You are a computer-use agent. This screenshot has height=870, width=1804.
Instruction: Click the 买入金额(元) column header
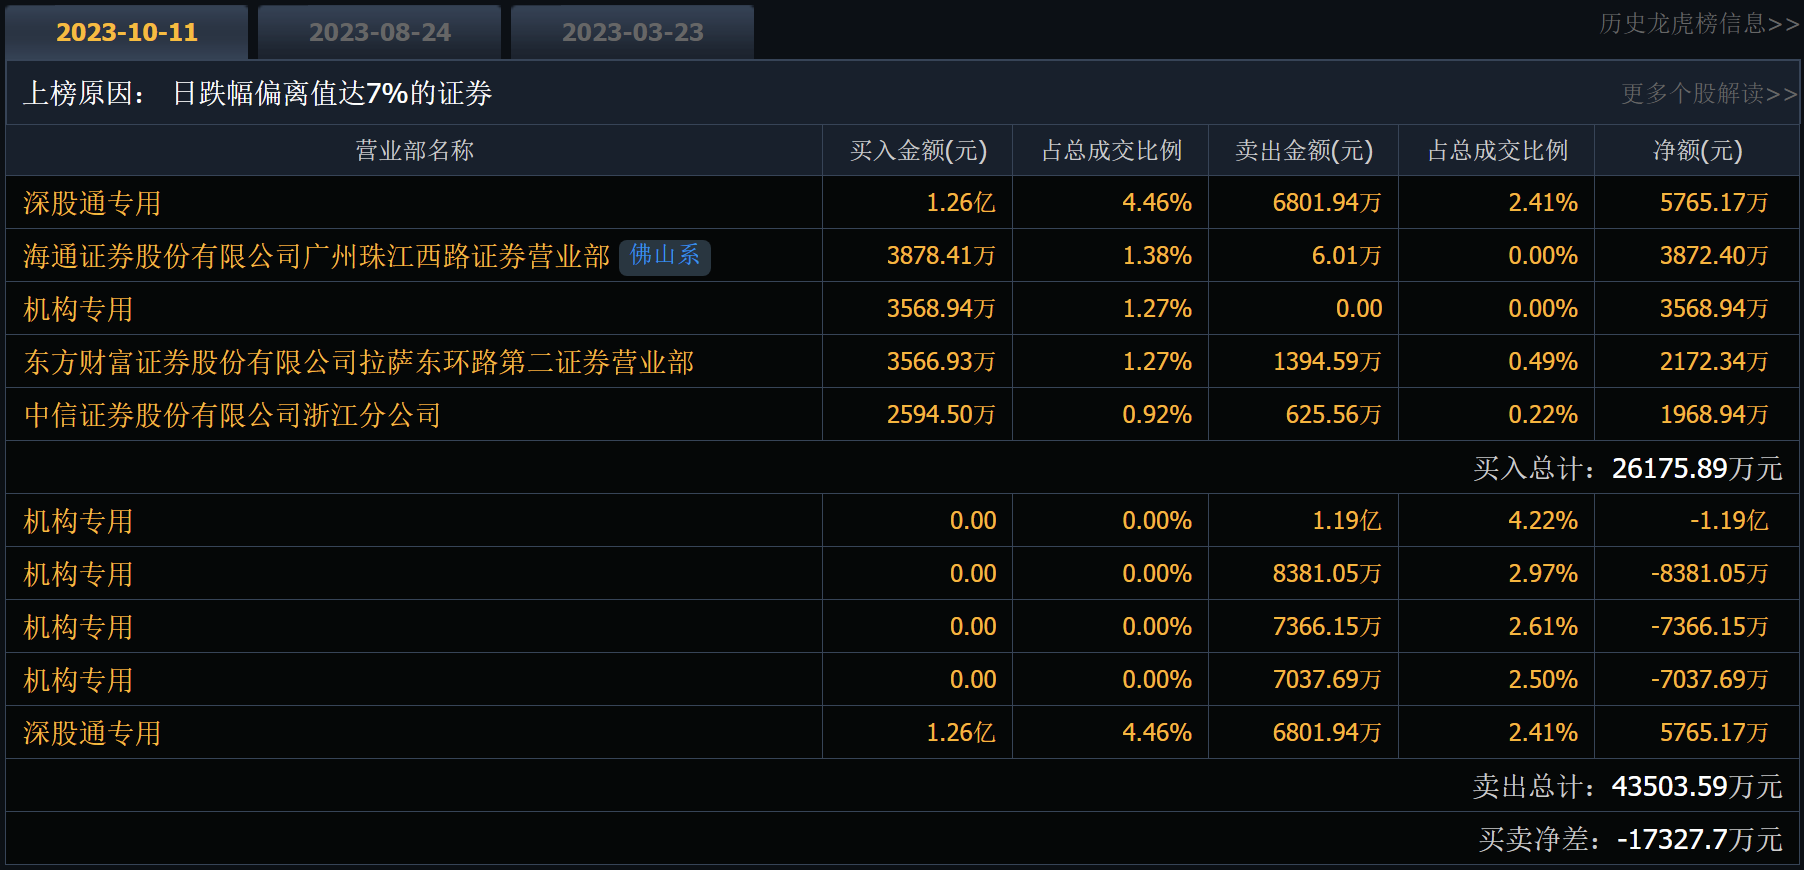point(918,150)
